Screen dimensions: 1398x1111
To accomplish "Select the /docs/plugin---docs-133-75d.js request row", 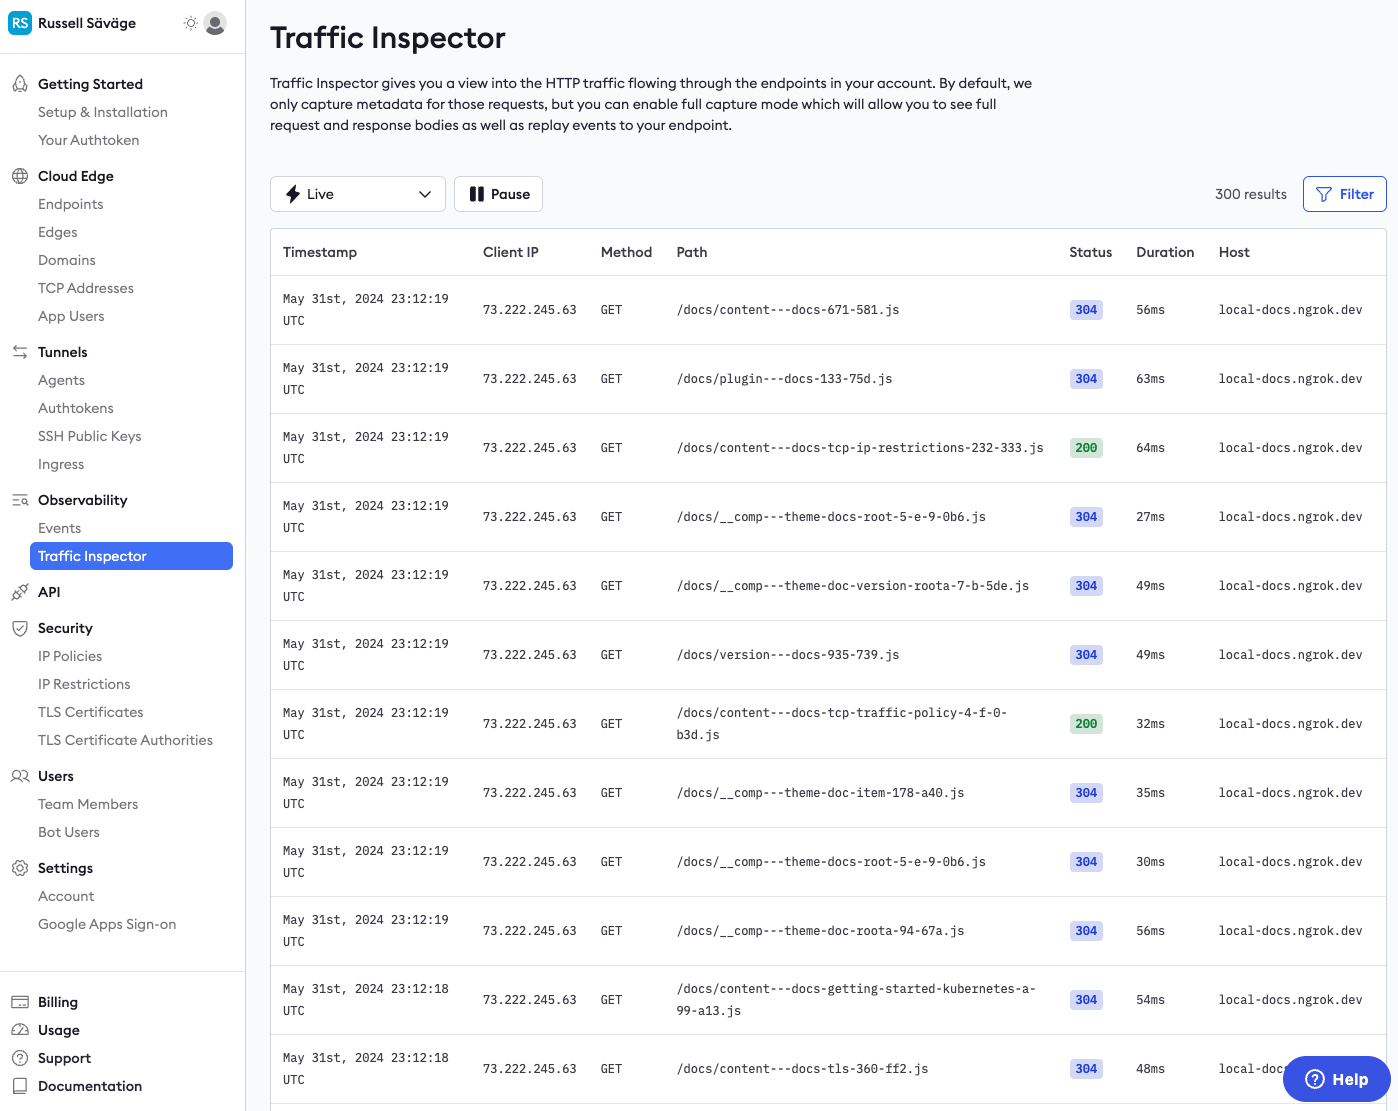I will 784,379.
